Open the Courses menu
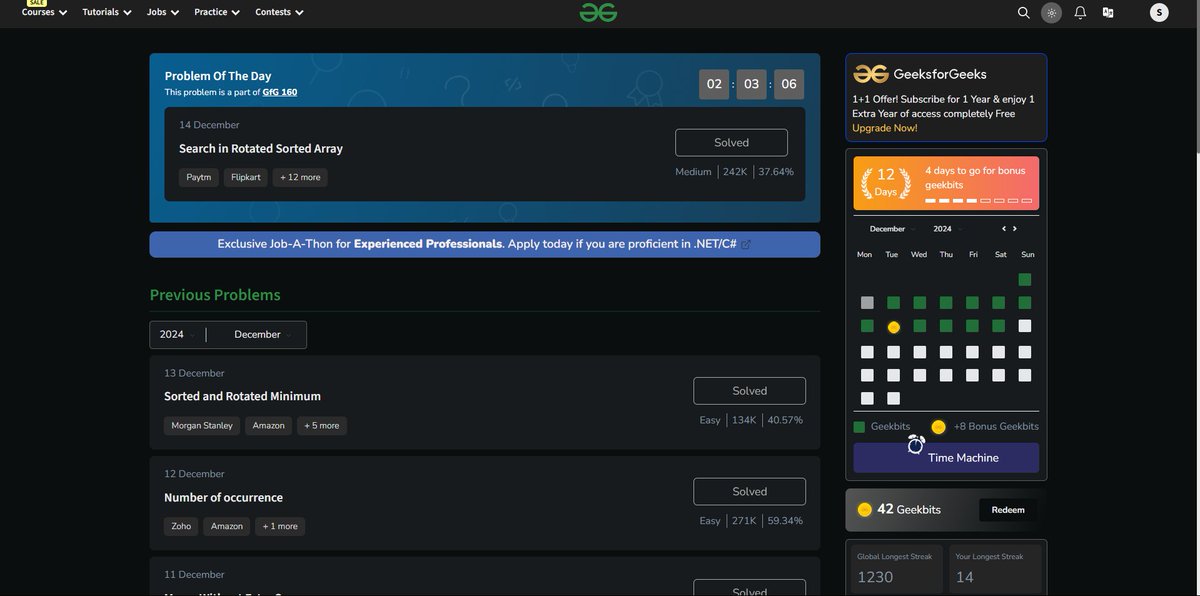 44,12
